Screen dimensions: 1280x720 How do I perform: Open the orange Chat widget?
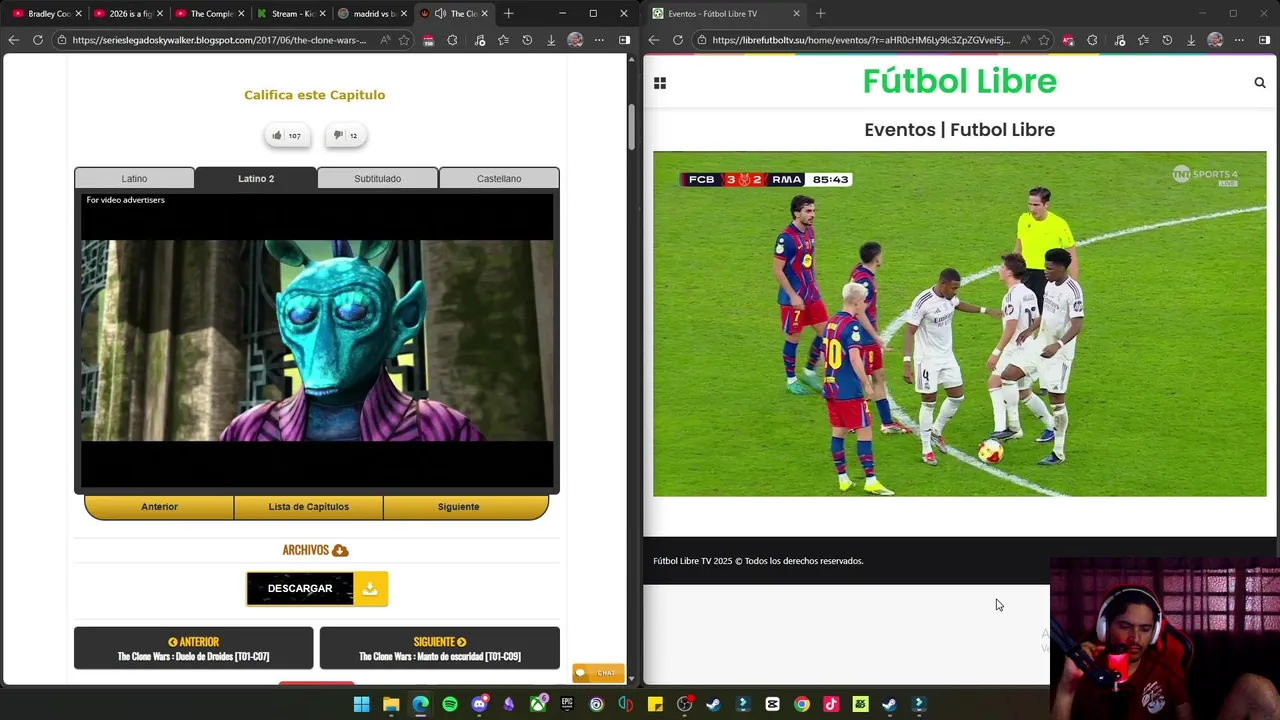(598, 673)
